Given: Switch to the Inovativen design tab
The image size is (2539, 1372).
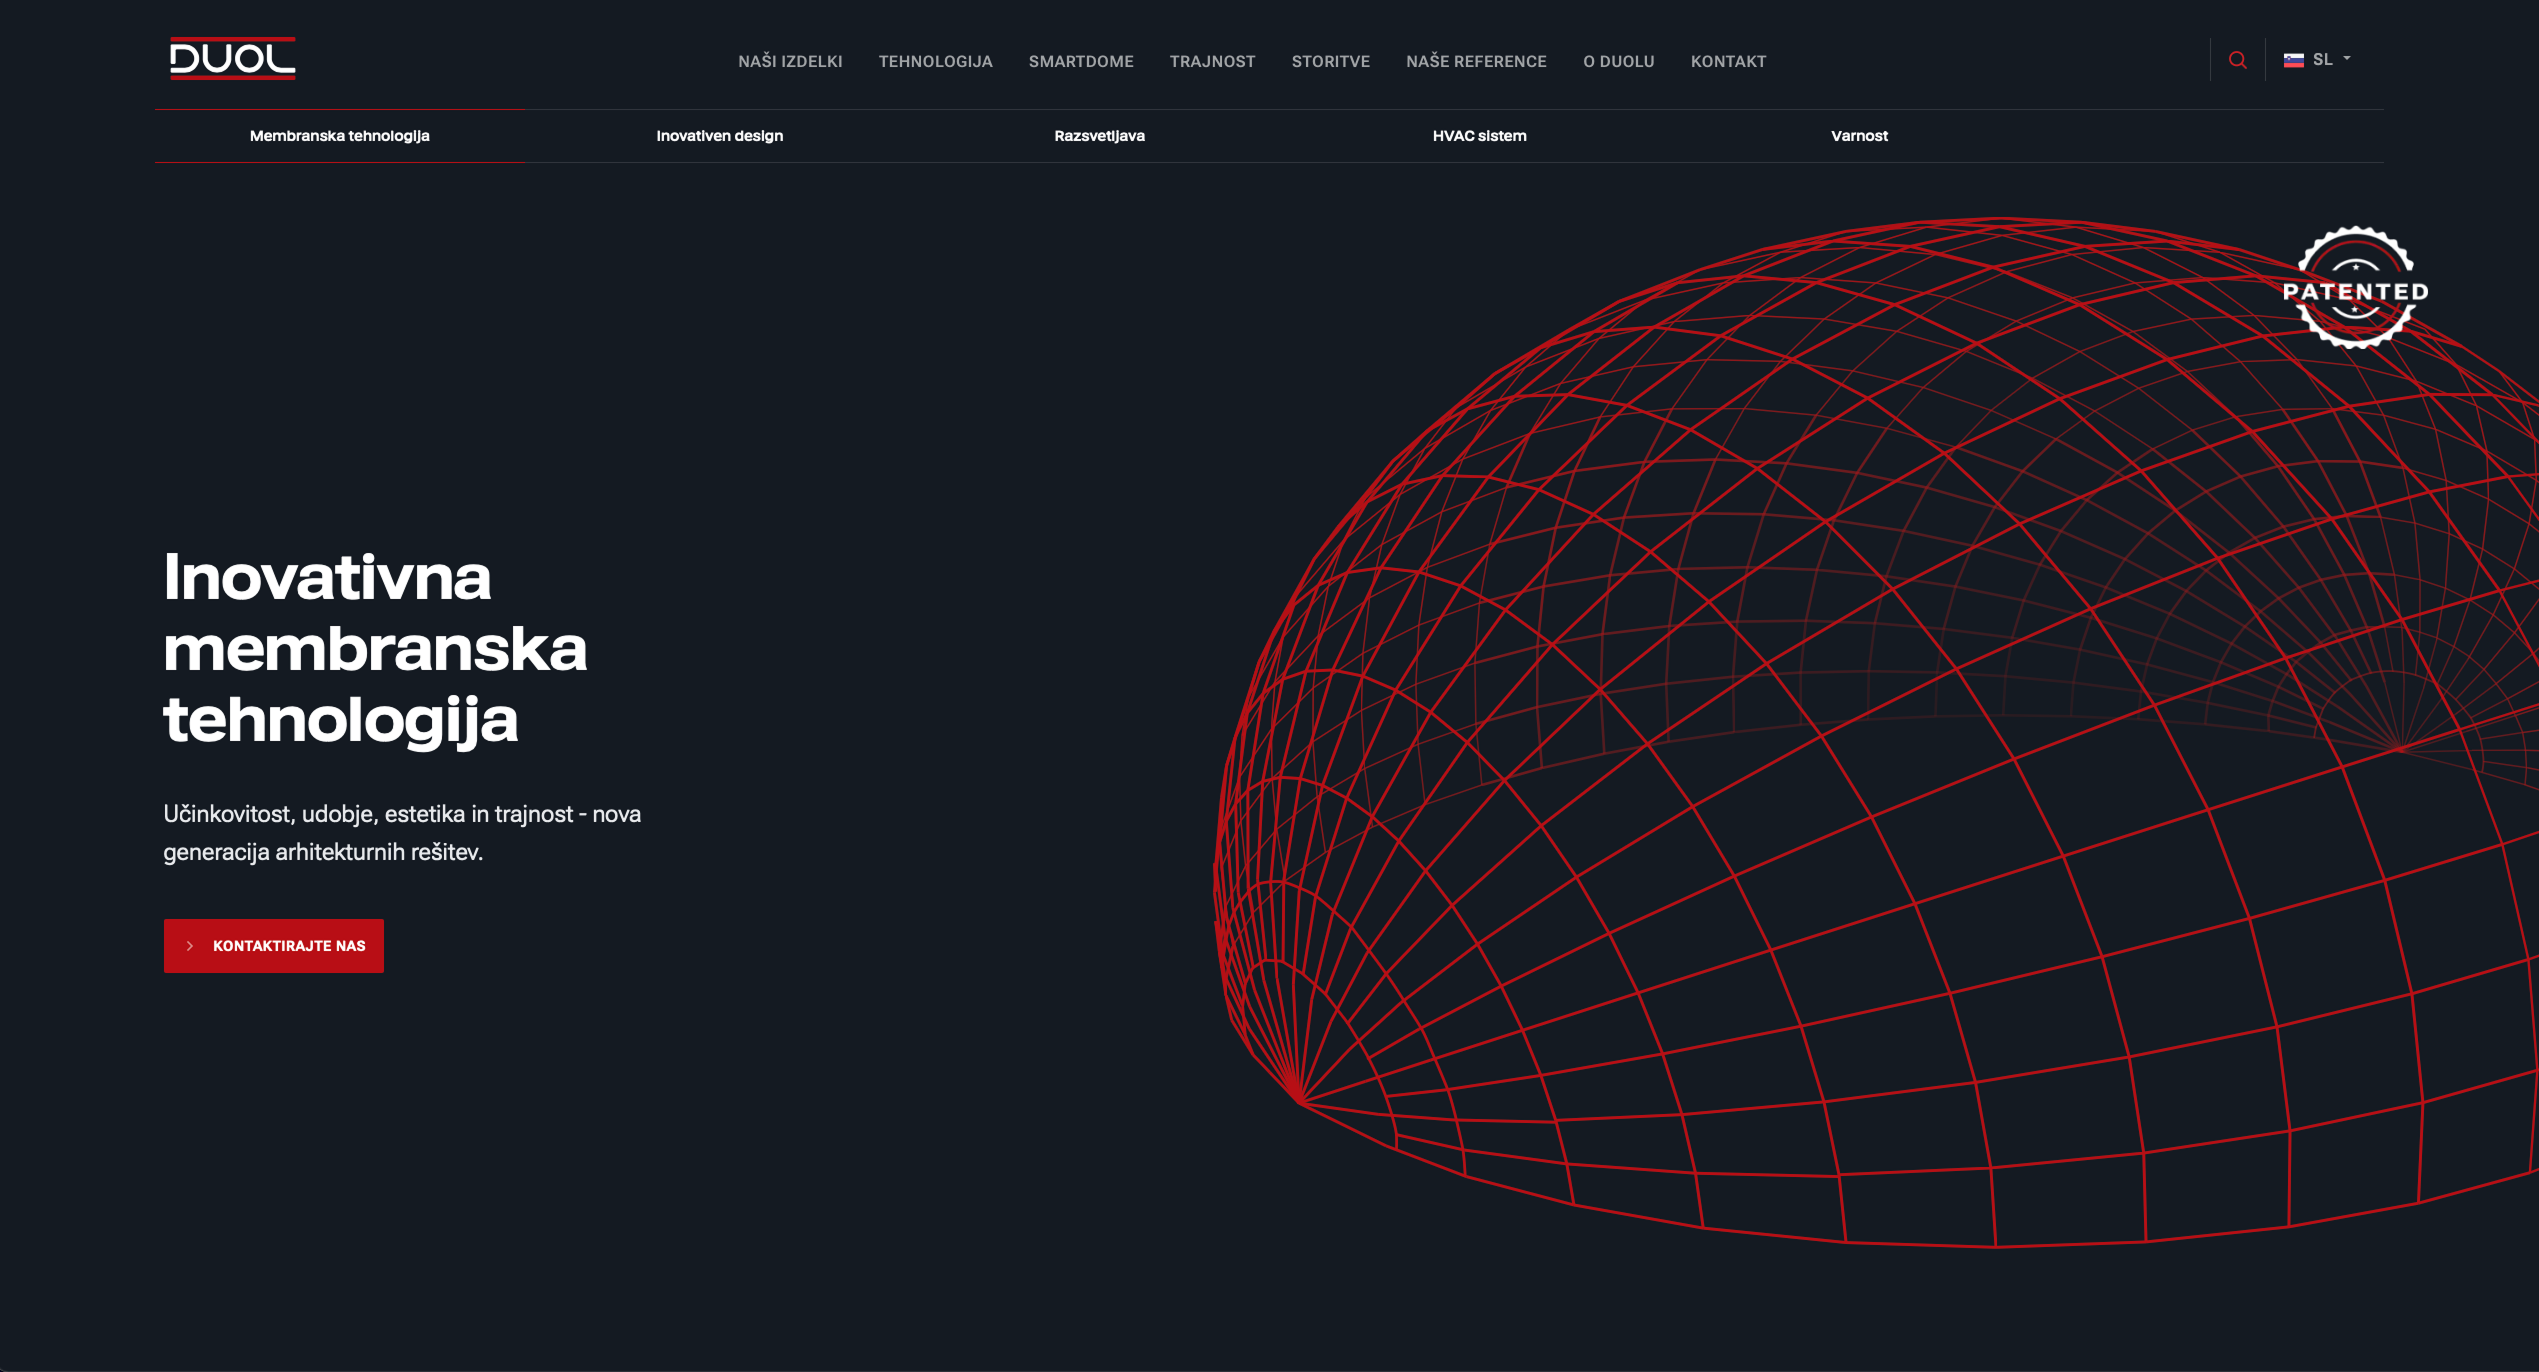Looking at the screenshot, I should 719,136.
